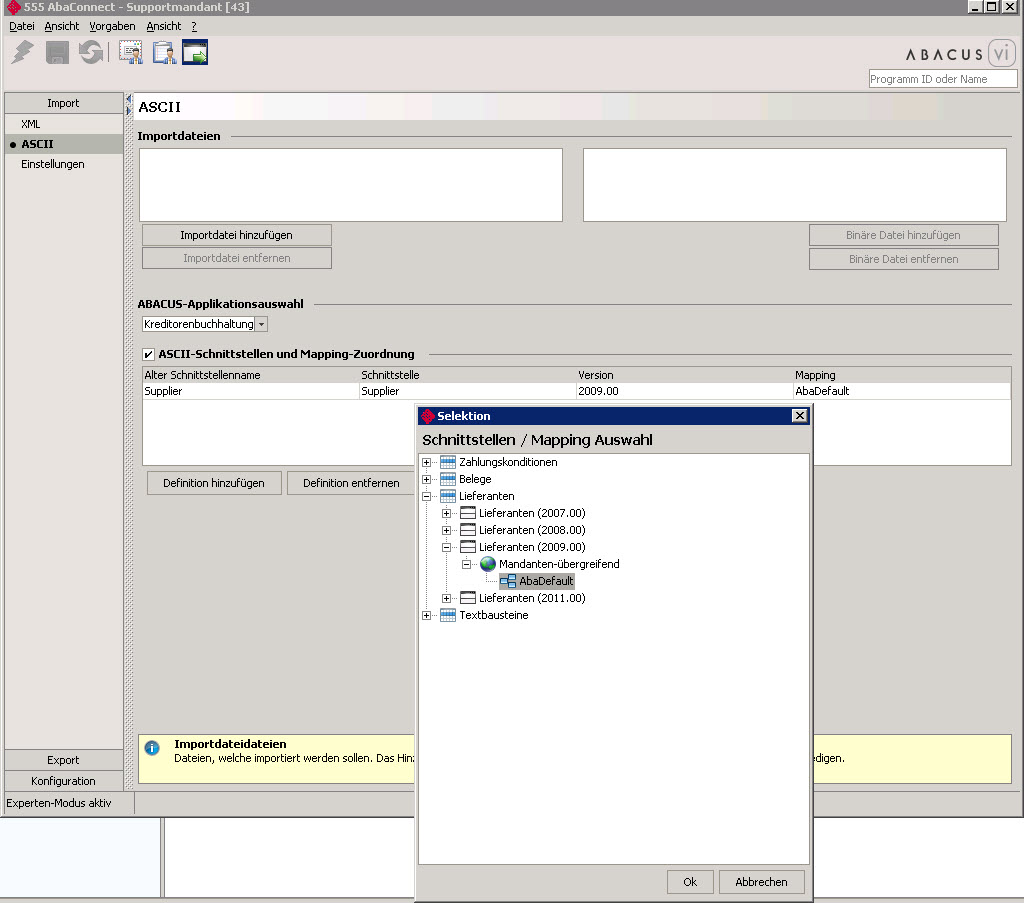
Task: Expand Lieferanten (2008.00) node
Action: coord(446,530)
